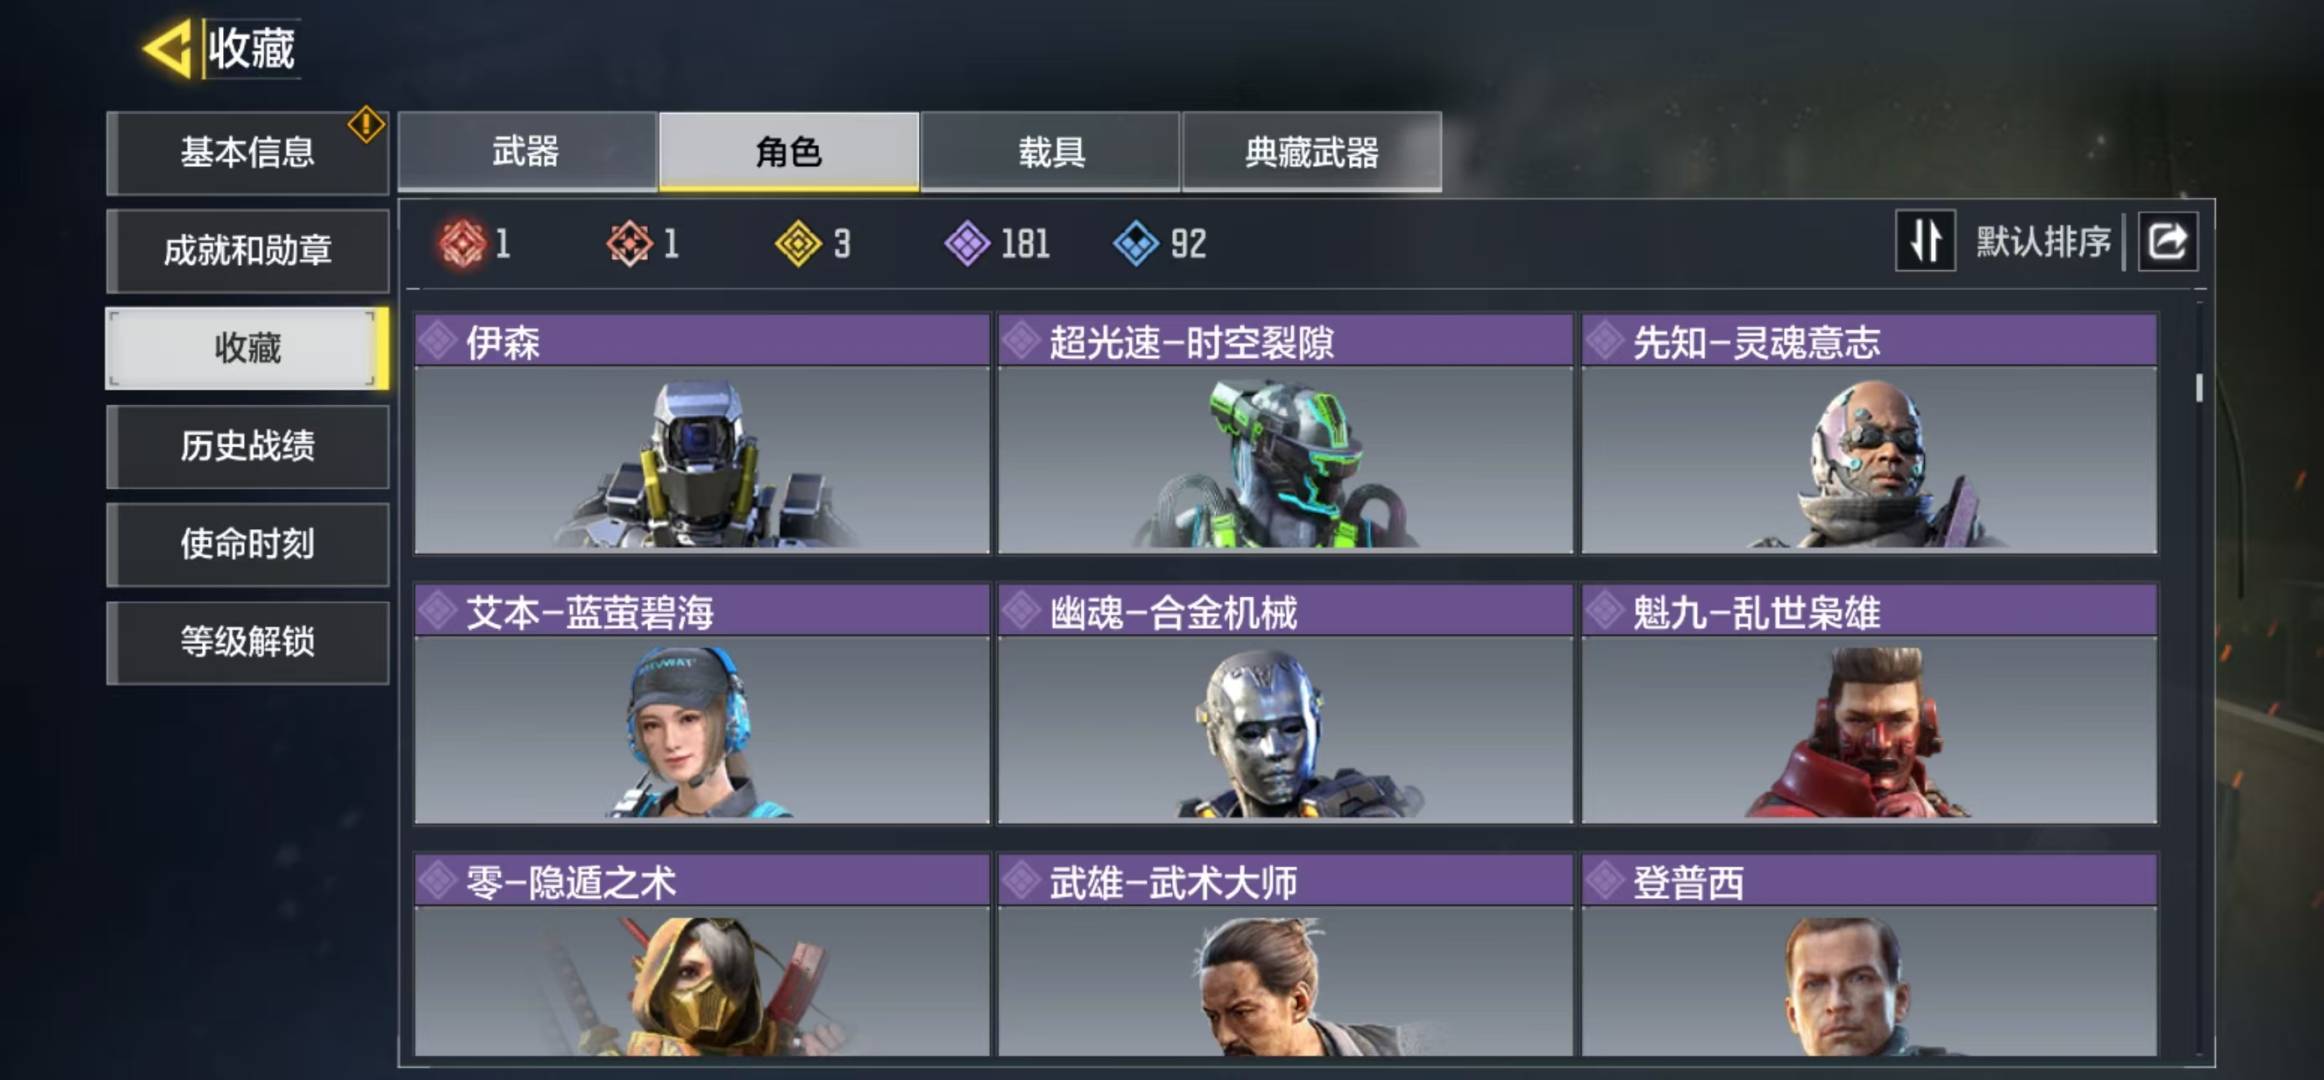Select the purple epic rarity icon showing 181
2324x1080 pixels.
pyautogui.click(x=967, y=243)
